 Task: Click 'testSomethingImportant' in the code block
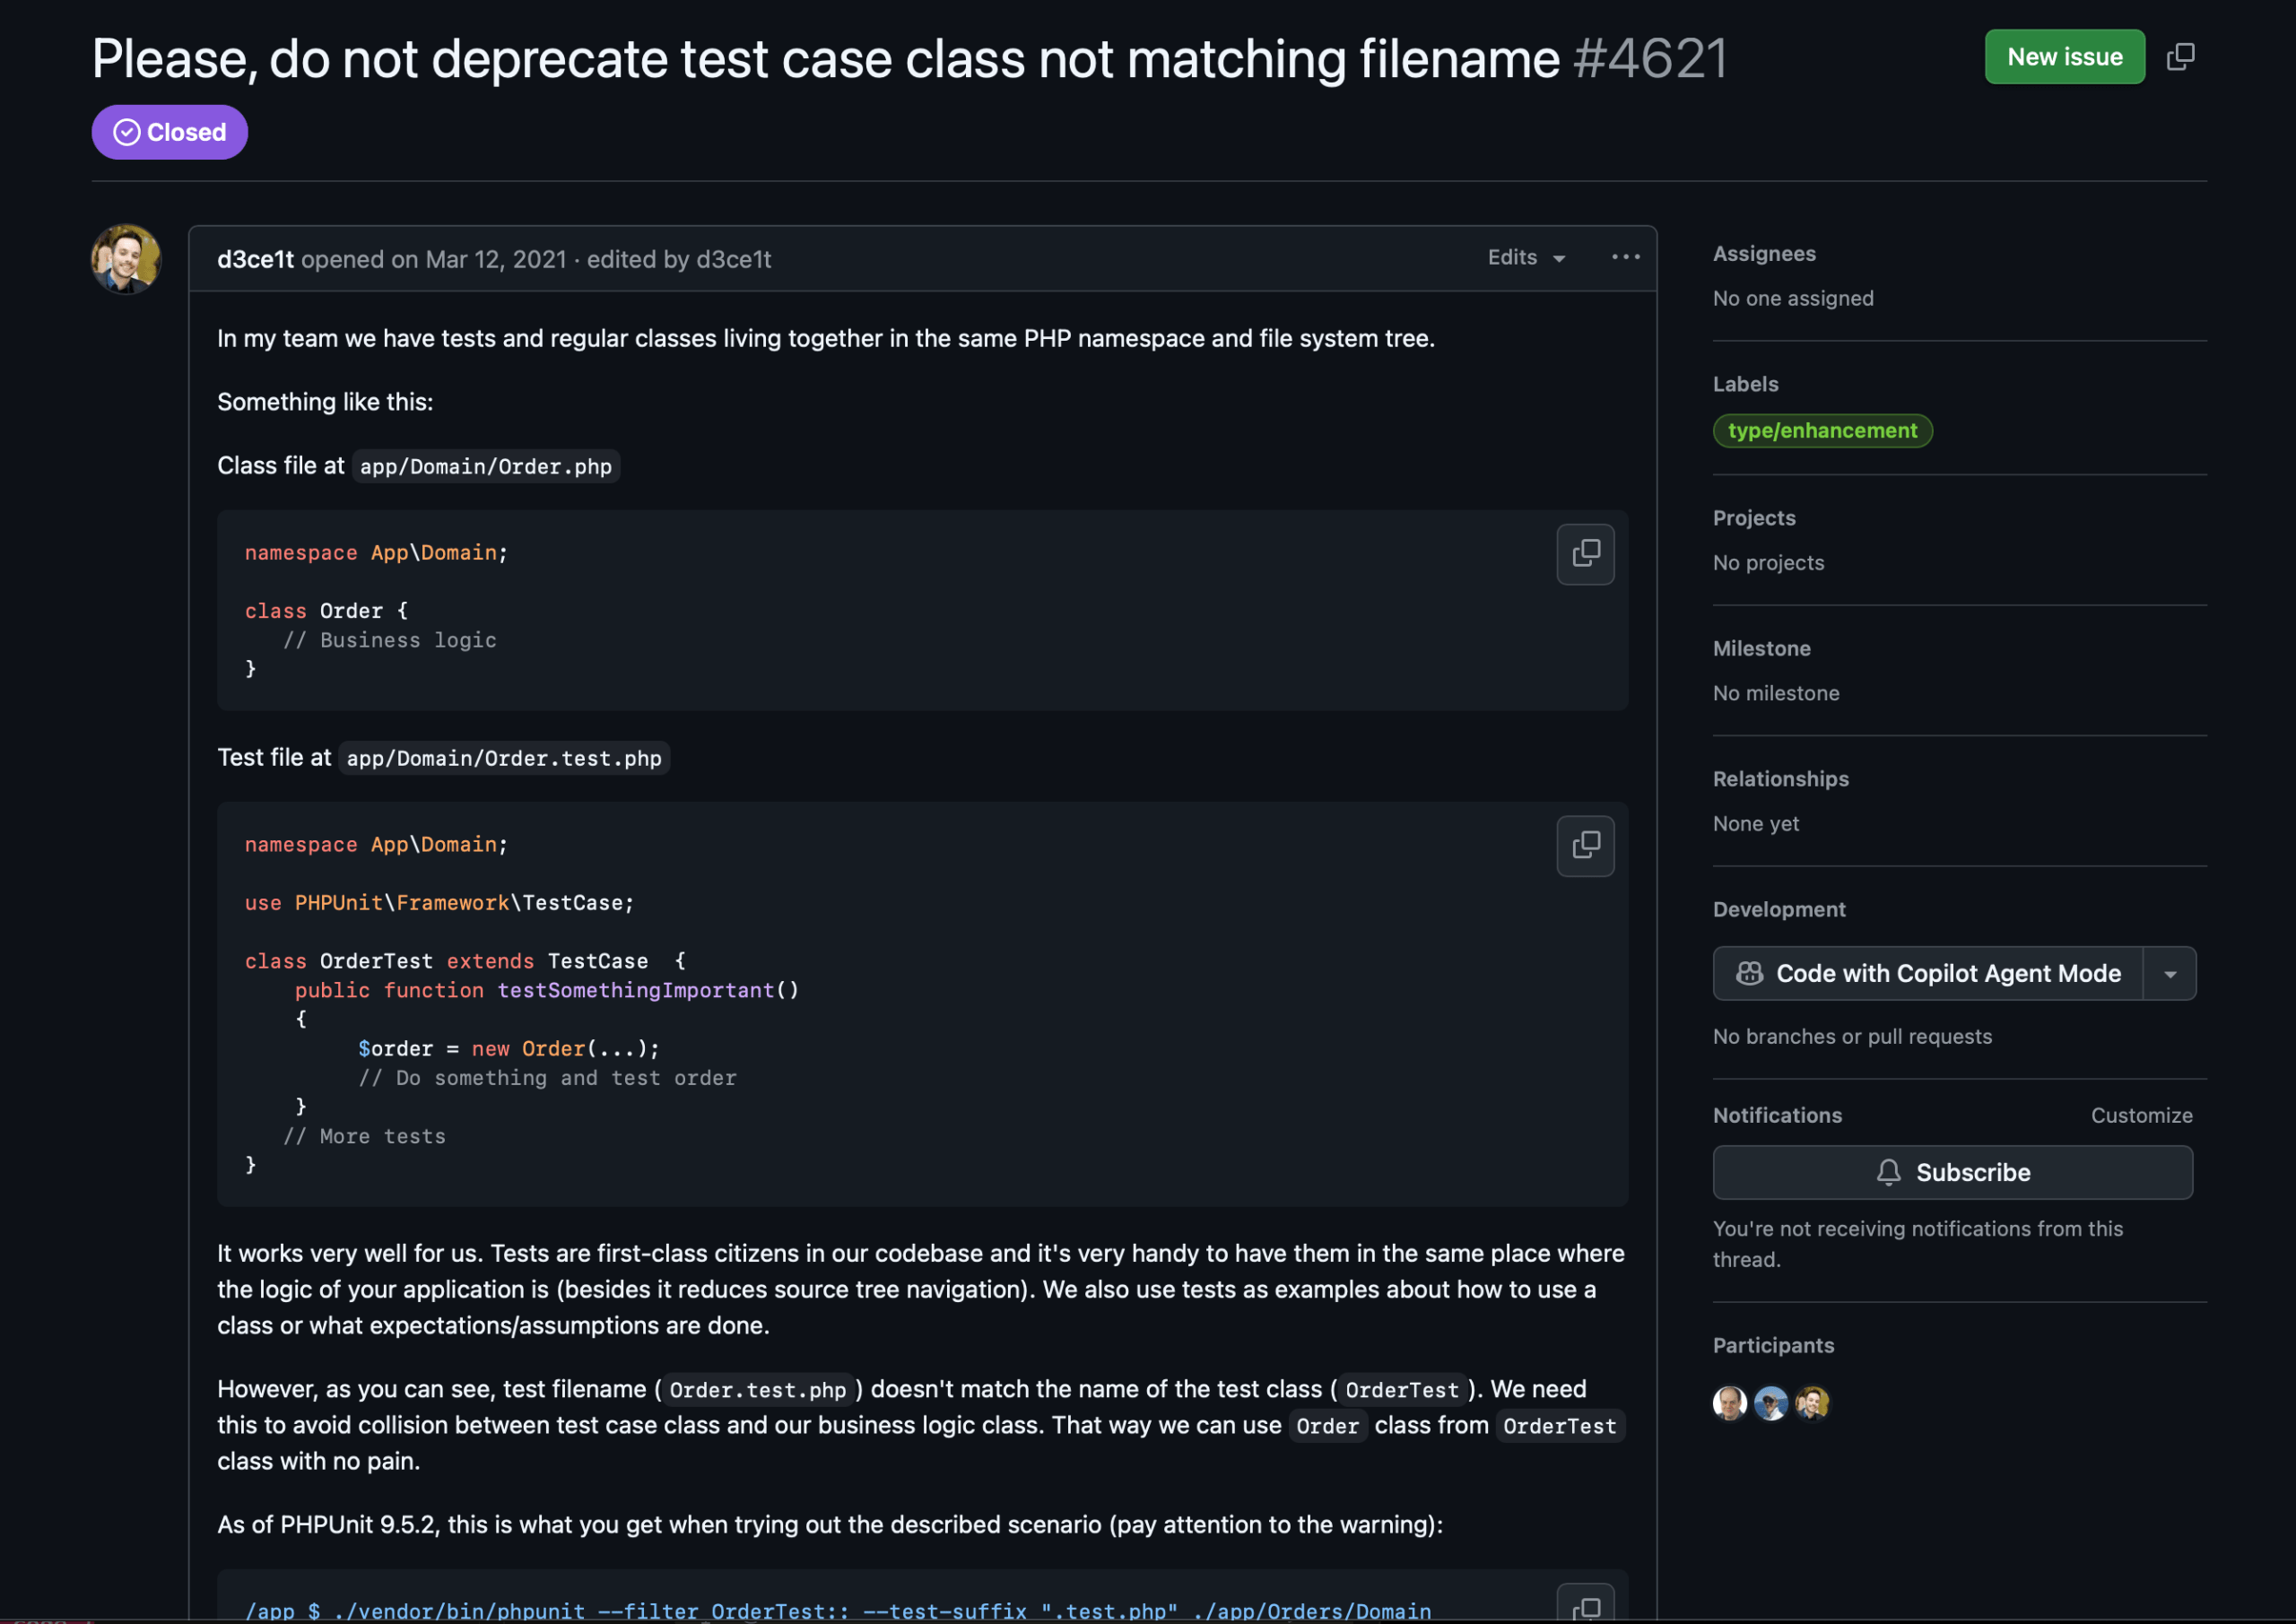[x=636, y=990]
